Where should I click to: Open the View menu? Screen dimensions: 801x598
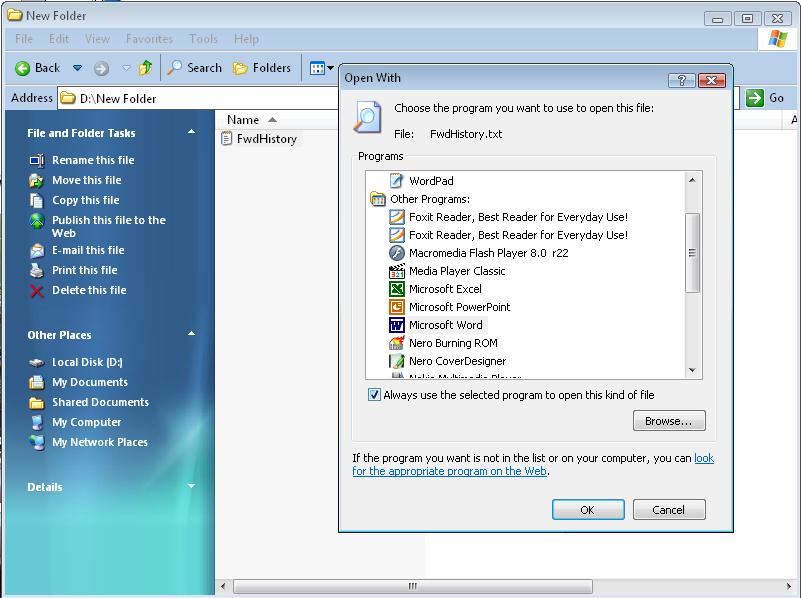click(97, 39)
